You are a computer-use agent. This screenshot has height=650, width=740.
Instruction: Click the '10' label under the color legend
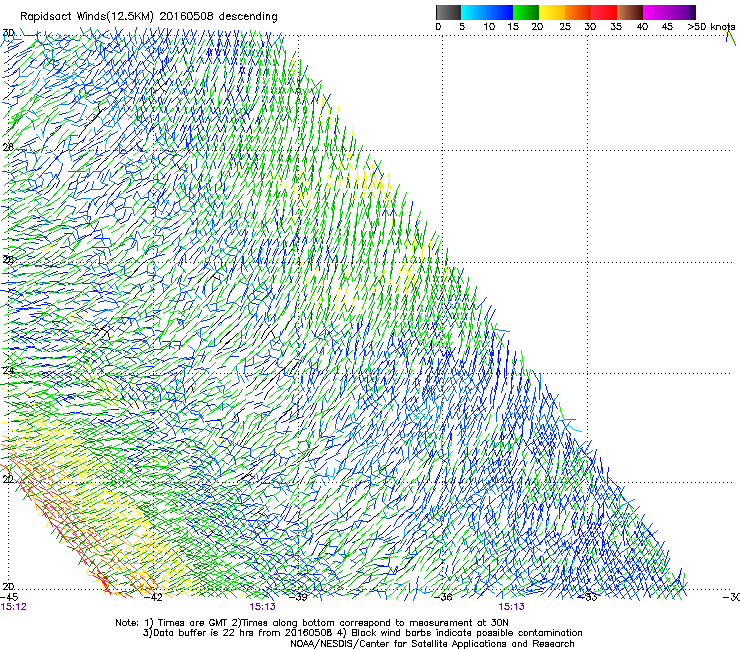click(489, 27)
